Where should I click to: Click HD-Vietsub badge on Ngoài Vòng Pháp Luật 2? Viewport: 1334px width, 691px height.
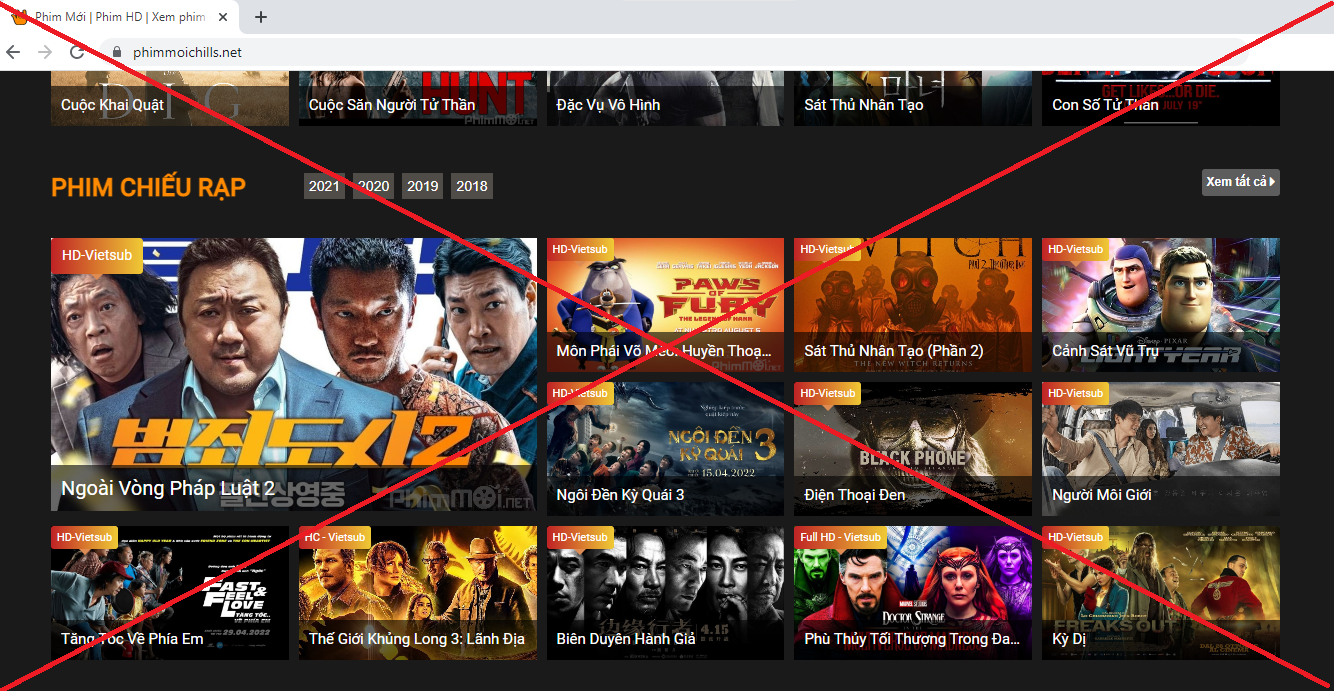(97, 255)
